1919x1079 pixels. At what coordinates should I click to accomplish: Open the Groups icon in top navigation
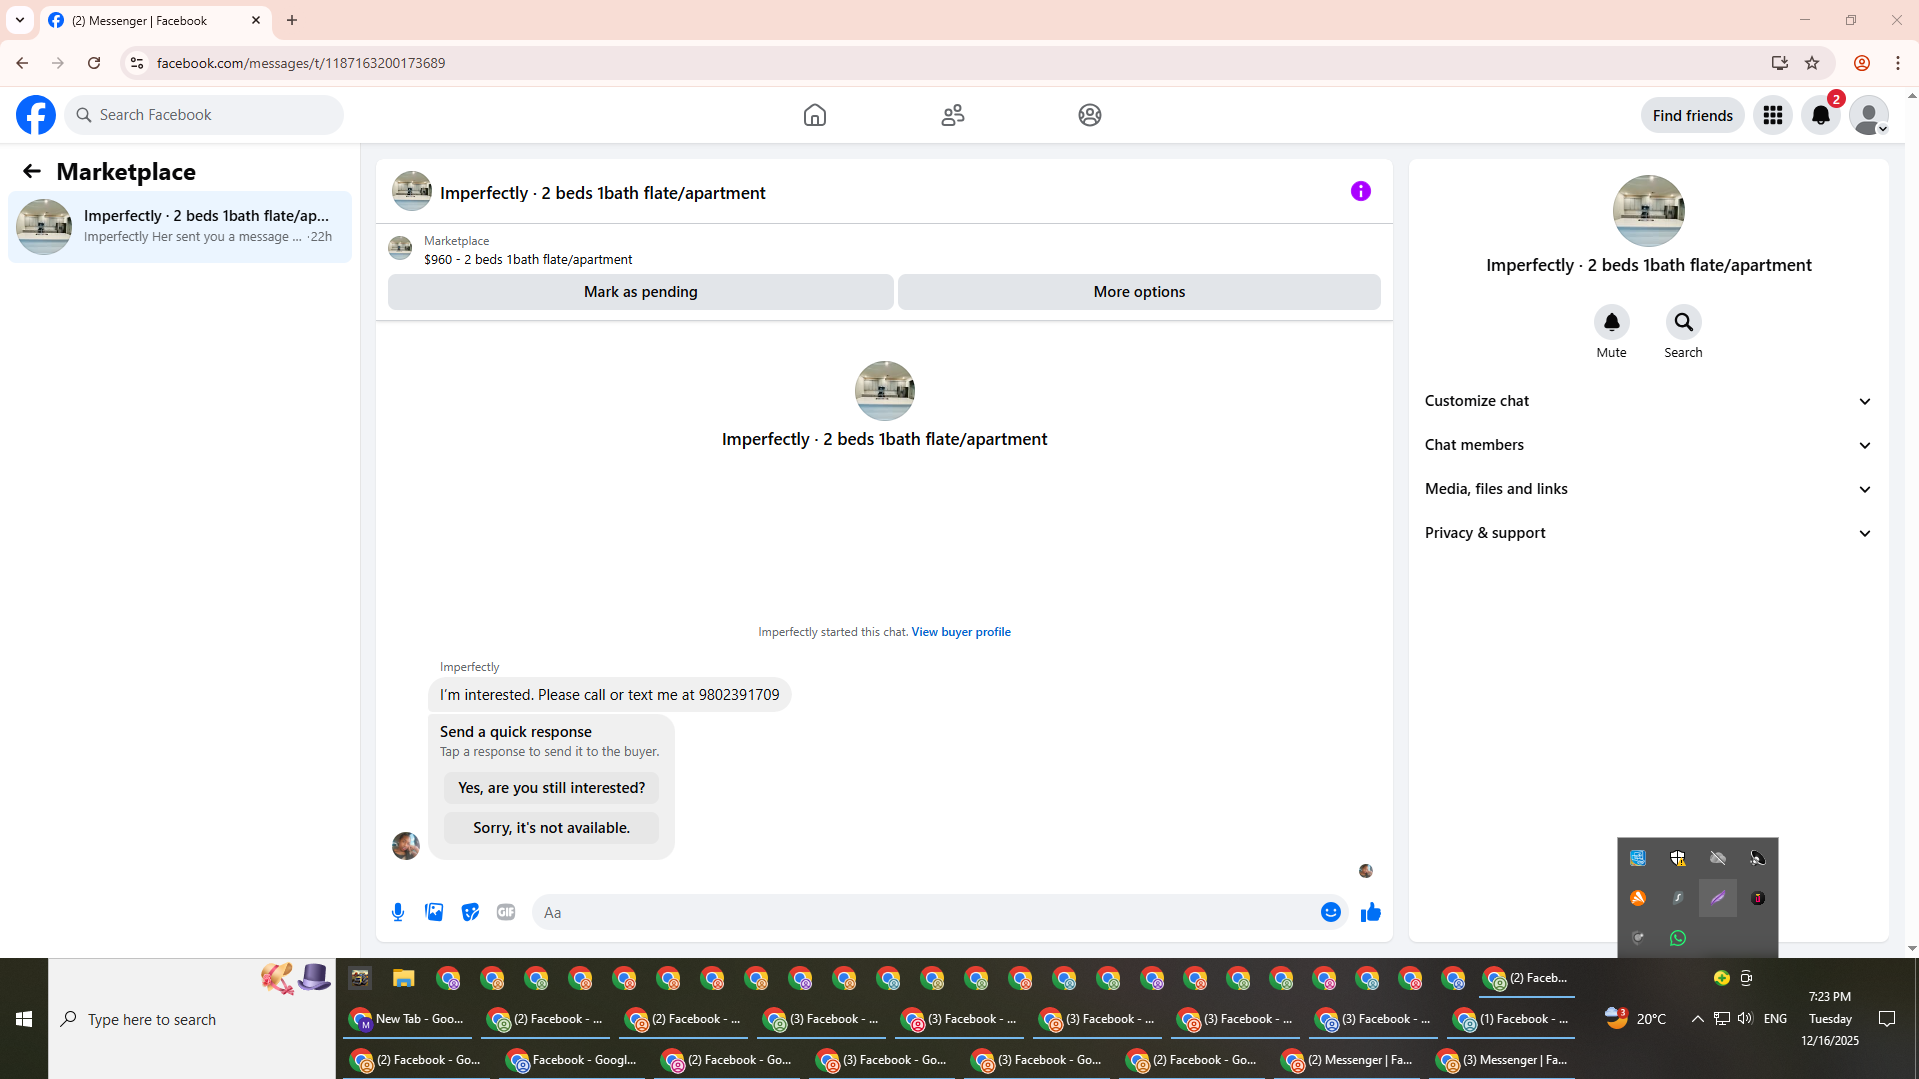click(1090, 115)
